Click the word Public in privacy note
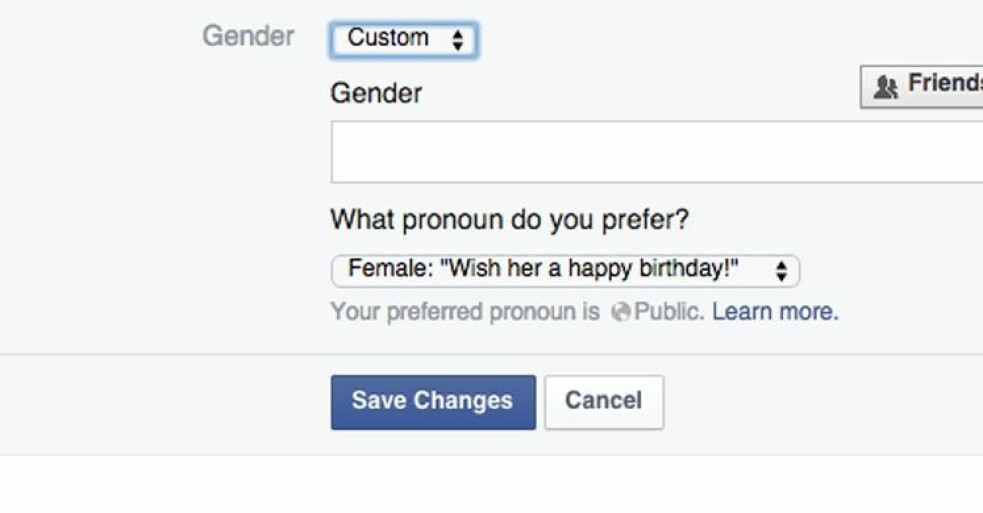Image resolution: width=983 pixels, height=513 pixels. point(669,311)
